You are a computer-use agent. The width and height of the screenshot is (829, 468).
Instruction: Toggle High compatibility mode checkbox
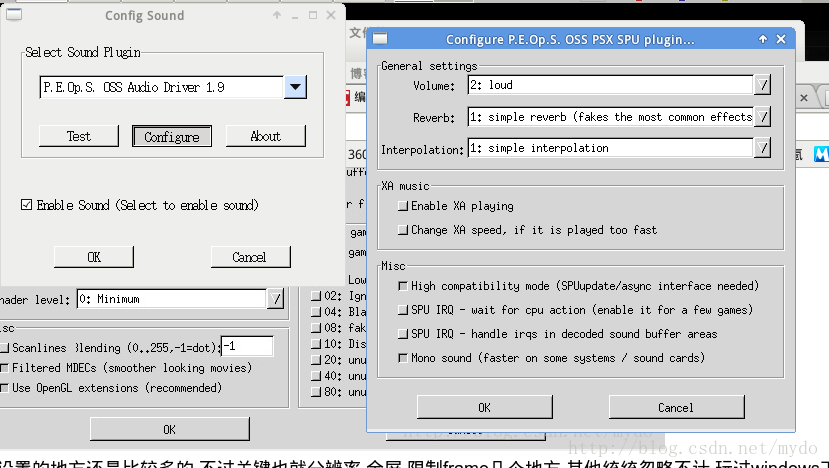coord(403,286)
